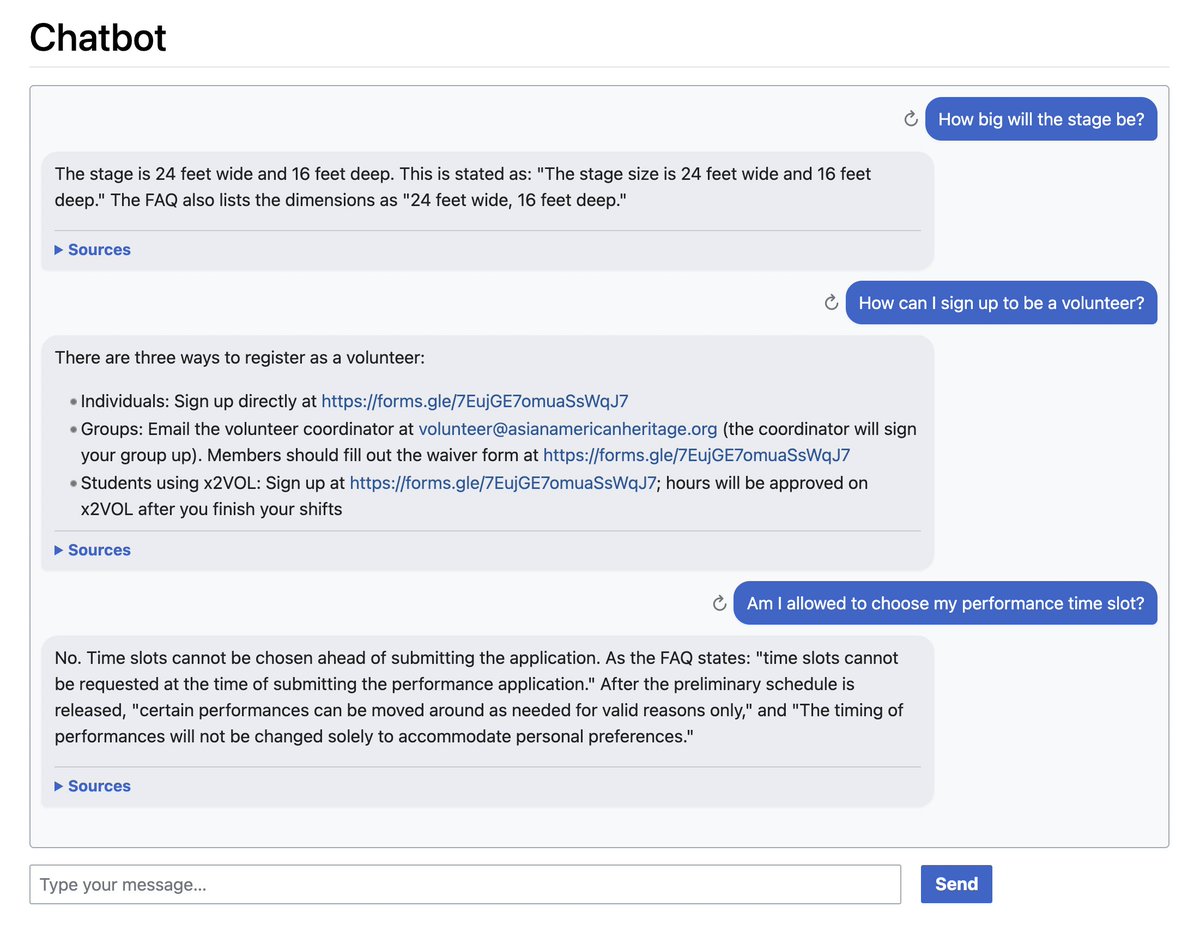Open the x2VOL student signup link
Screen dimensions: 1200x931
pos(502,482)
